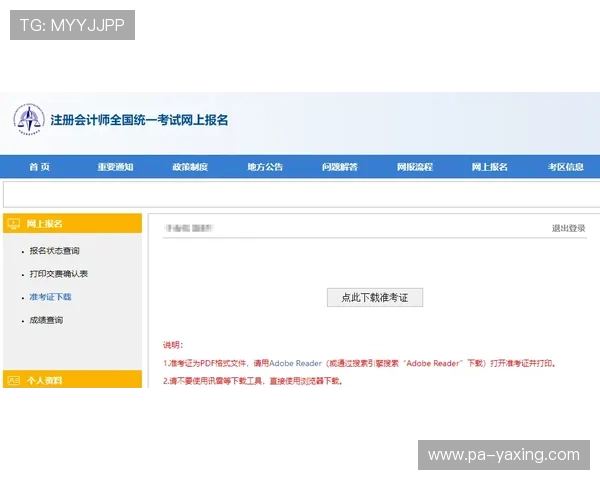Open the 首页 navigation item
The height and width of the screenshot is (480, 600).
click(x=39, y=167)
